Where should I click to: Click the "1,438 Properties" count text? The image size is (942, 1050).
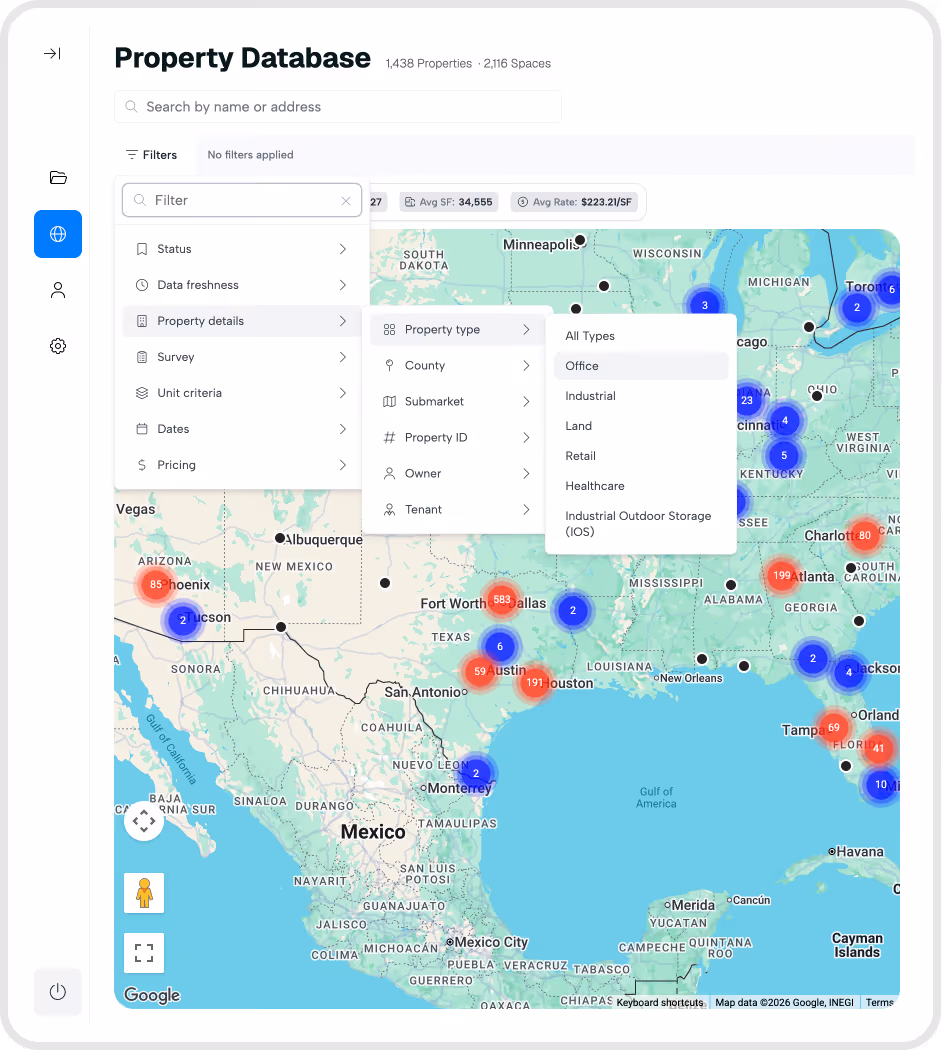[x=428, y=64]
